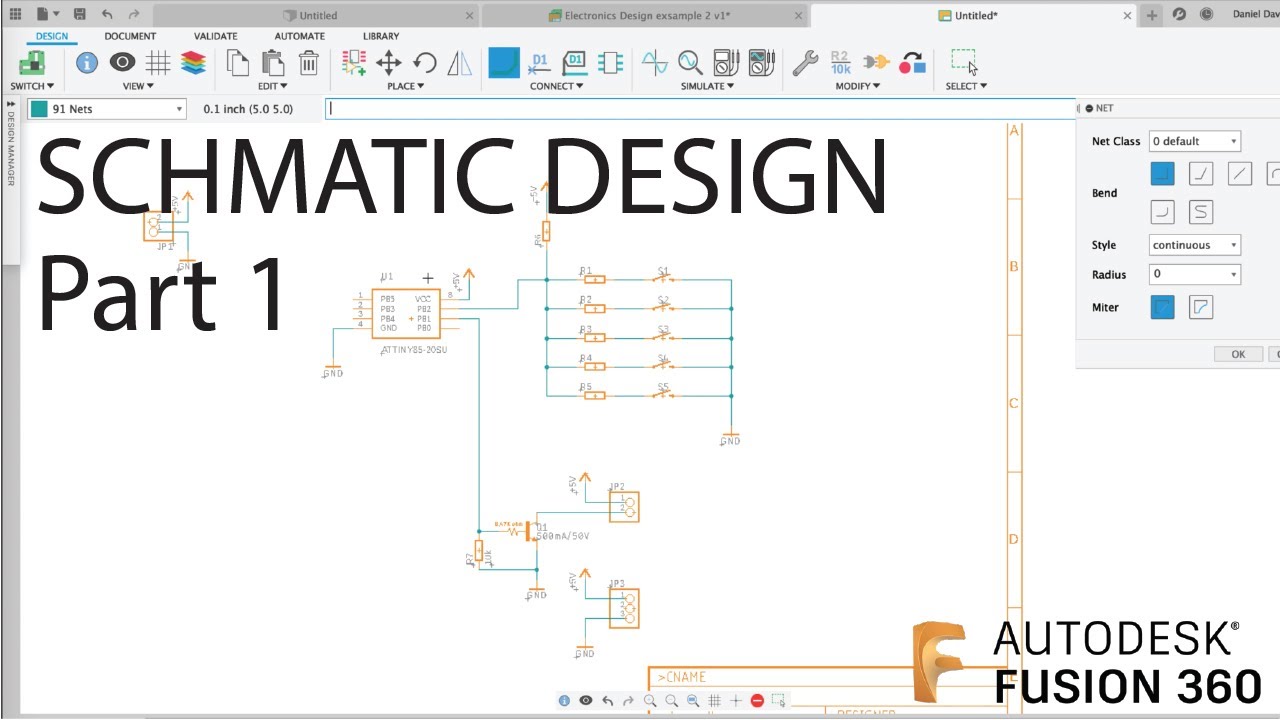Click the Undo arrow in top bar

pyautogui.click(x=107, y=15)
